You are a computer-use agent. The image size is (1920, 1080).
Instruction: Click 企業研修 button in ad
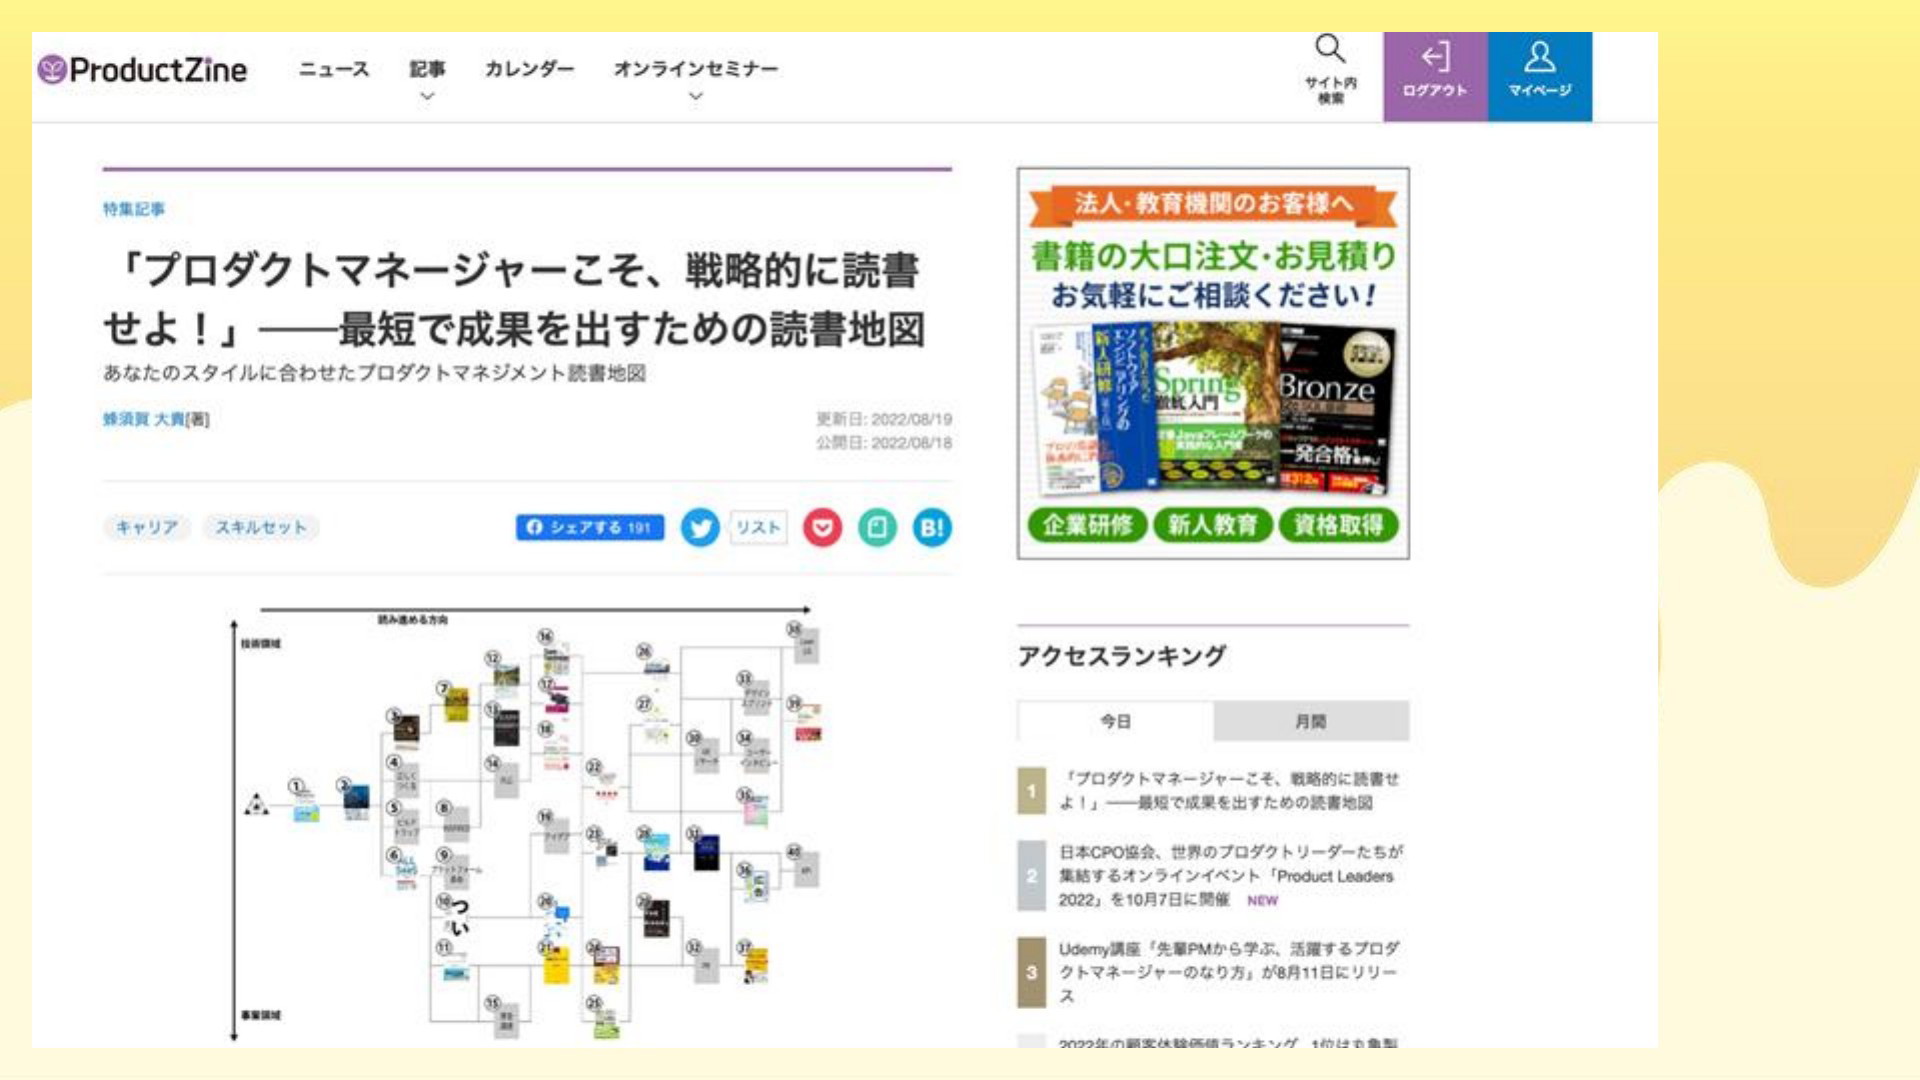tap(1087, 525)
